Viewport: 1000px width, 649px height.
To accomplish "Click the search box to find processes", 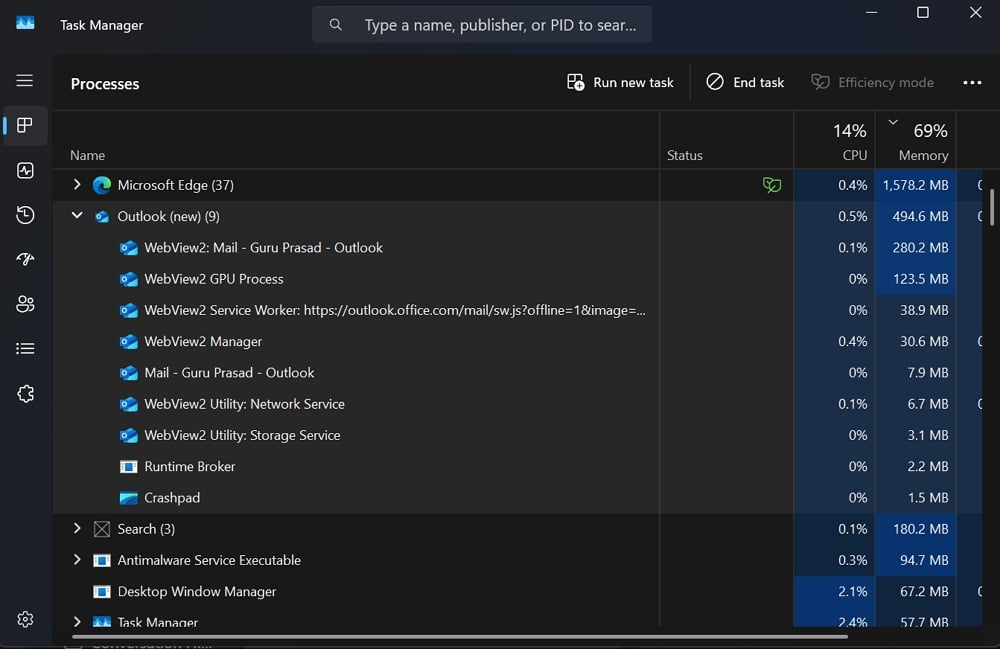I will pos(482,25).
